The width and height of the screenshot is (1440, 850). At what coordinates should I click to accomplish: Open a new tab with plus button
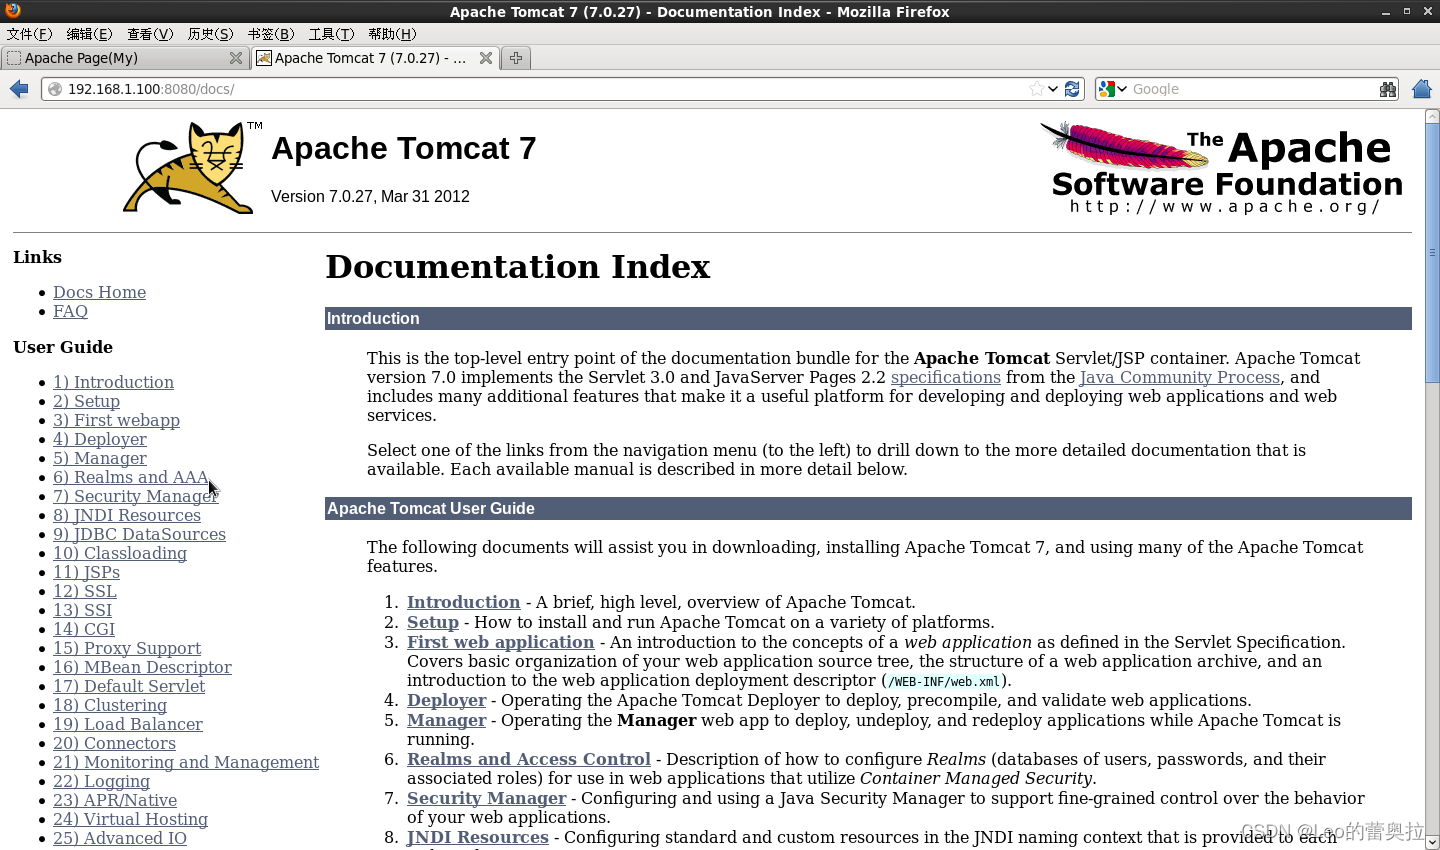pyautogui.click(x=515, y=58)
